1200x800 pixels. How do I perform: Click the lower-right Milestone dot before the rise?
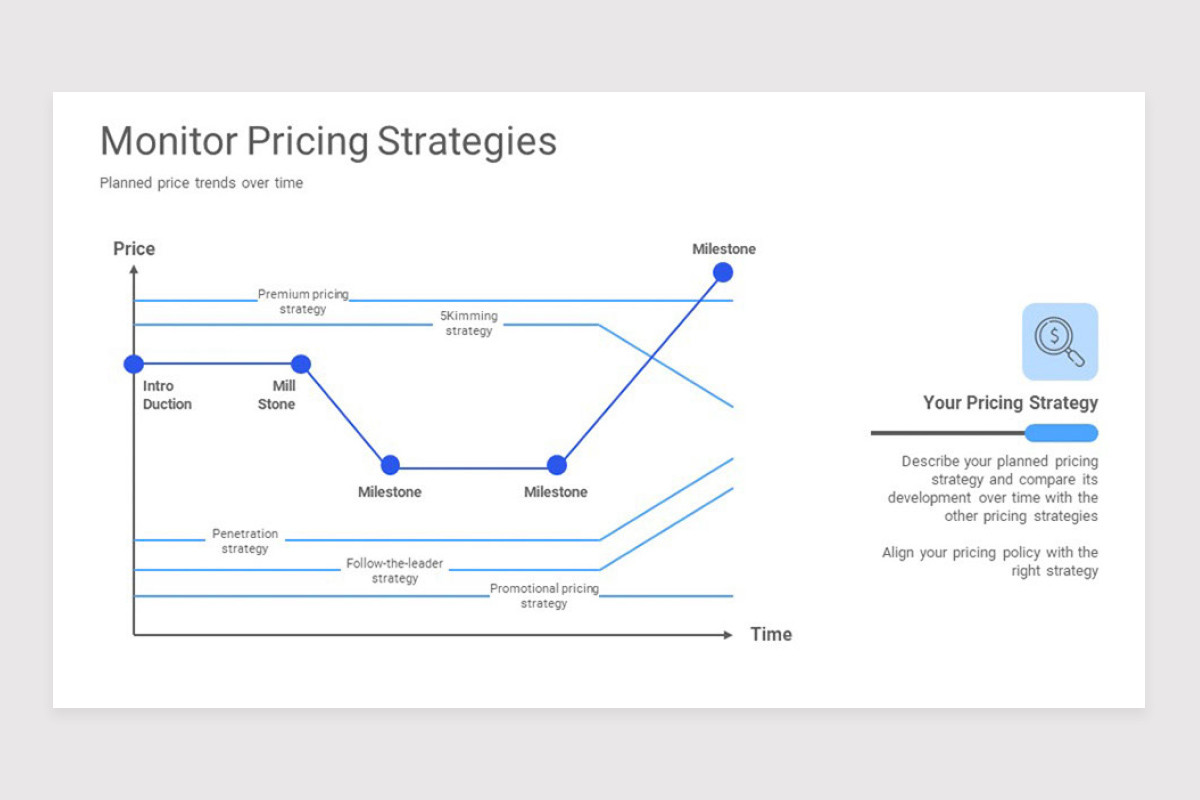coord(557,465)
